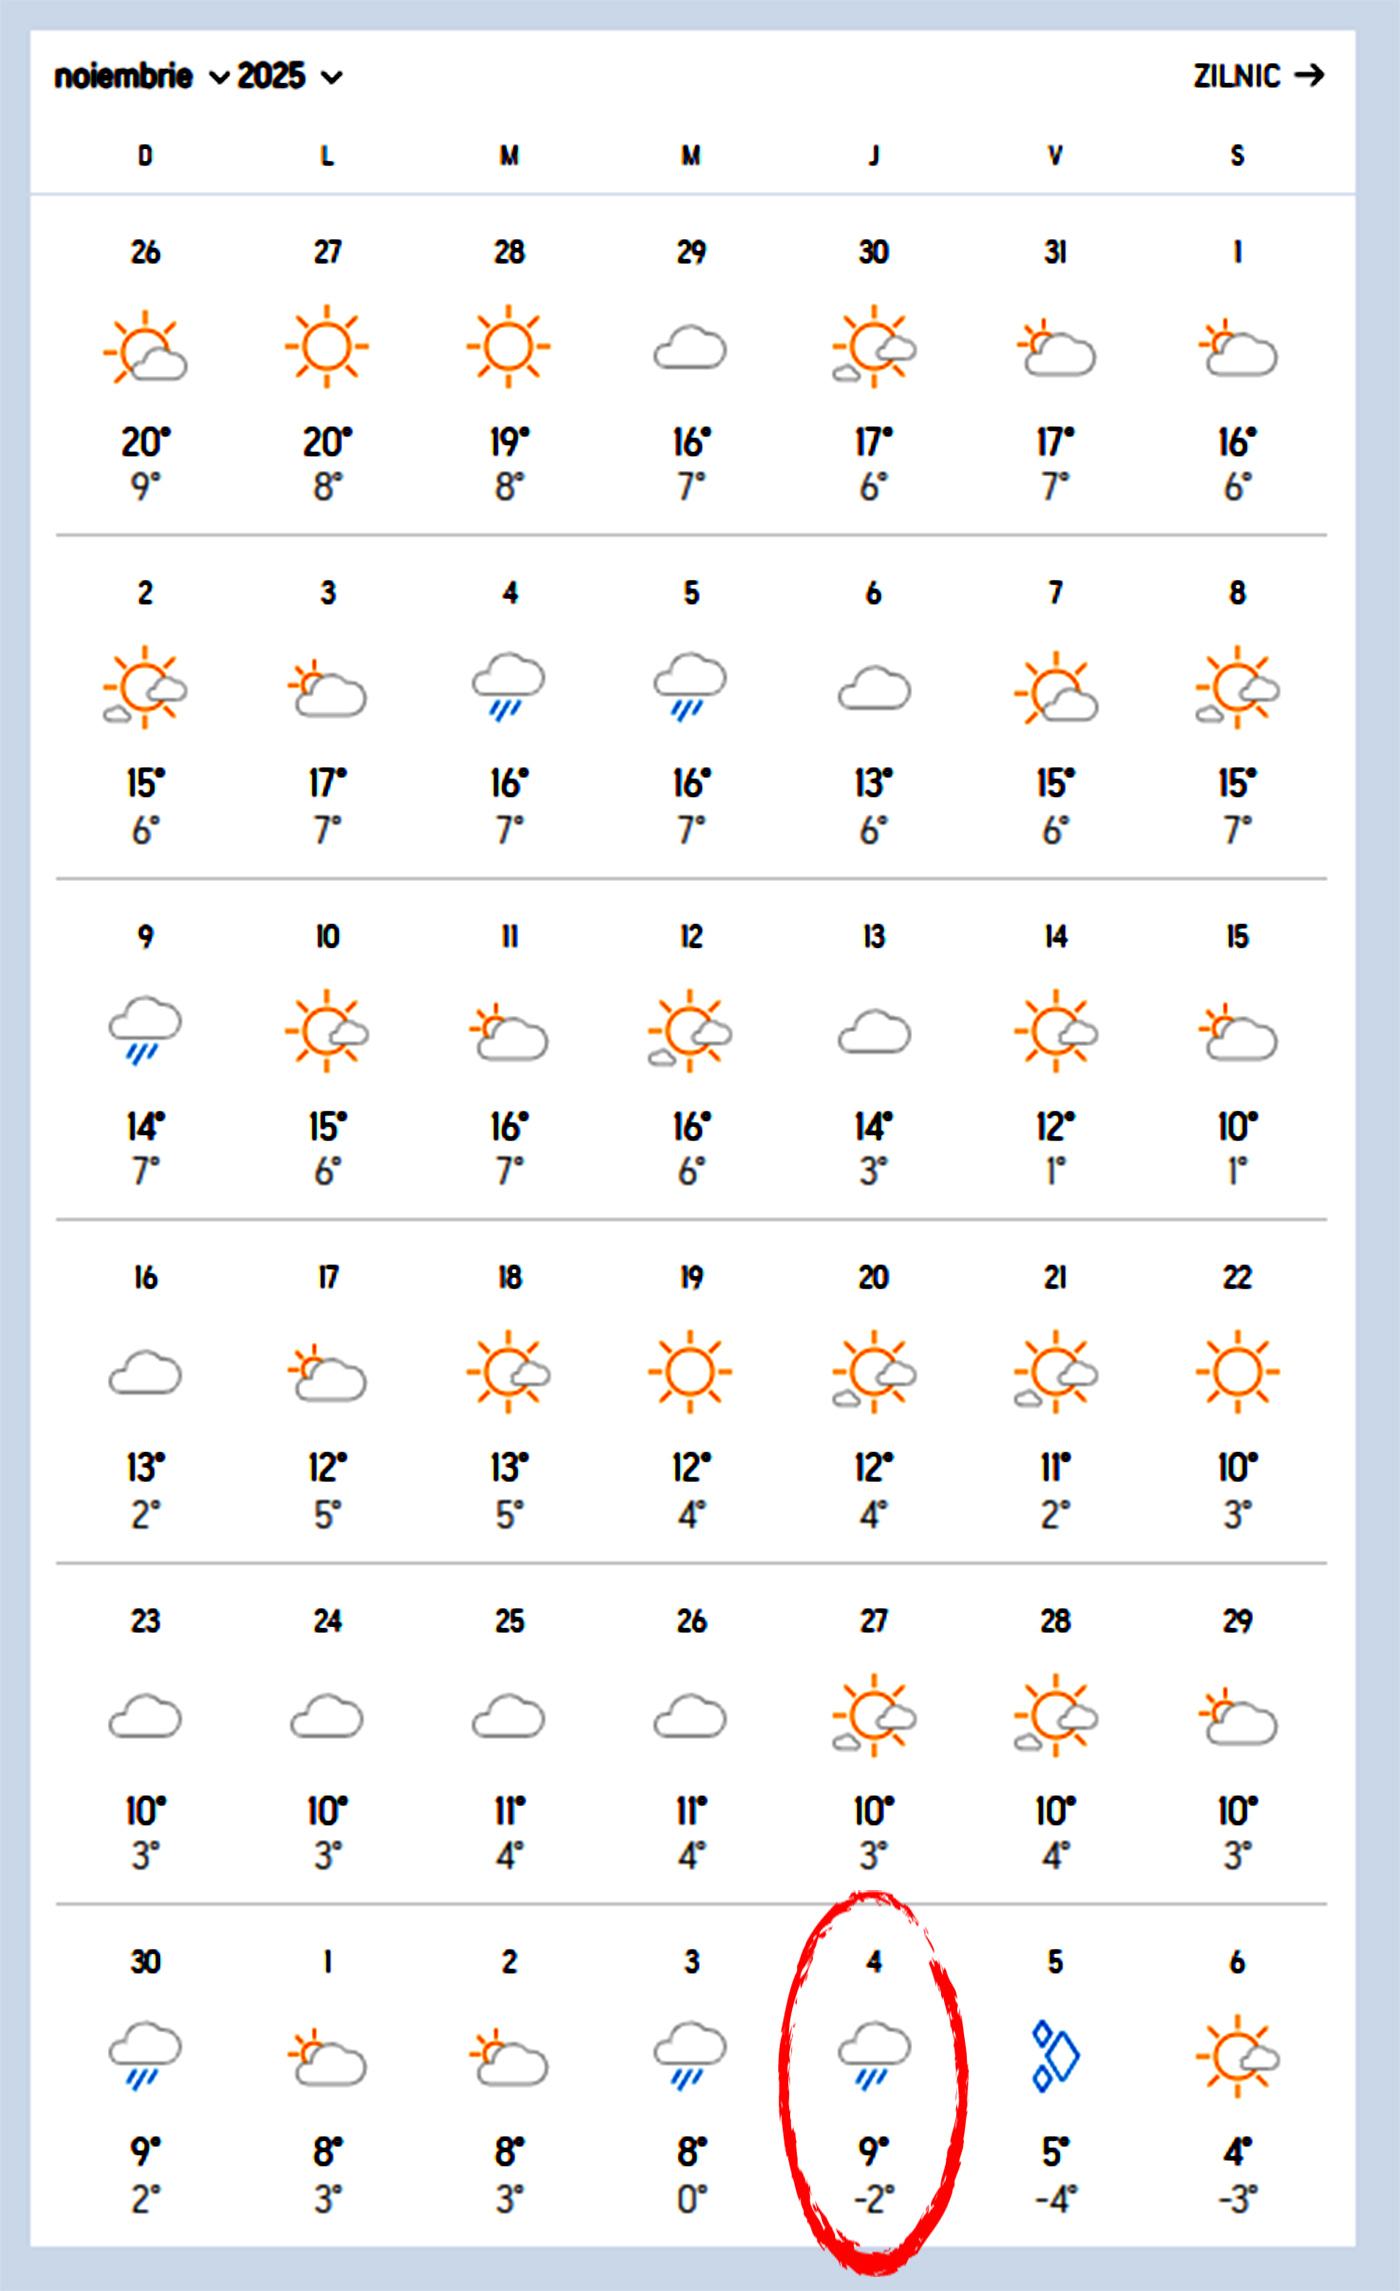Select the circled rain icon December 4
1400x2291 pixels.
(873, 2054)
